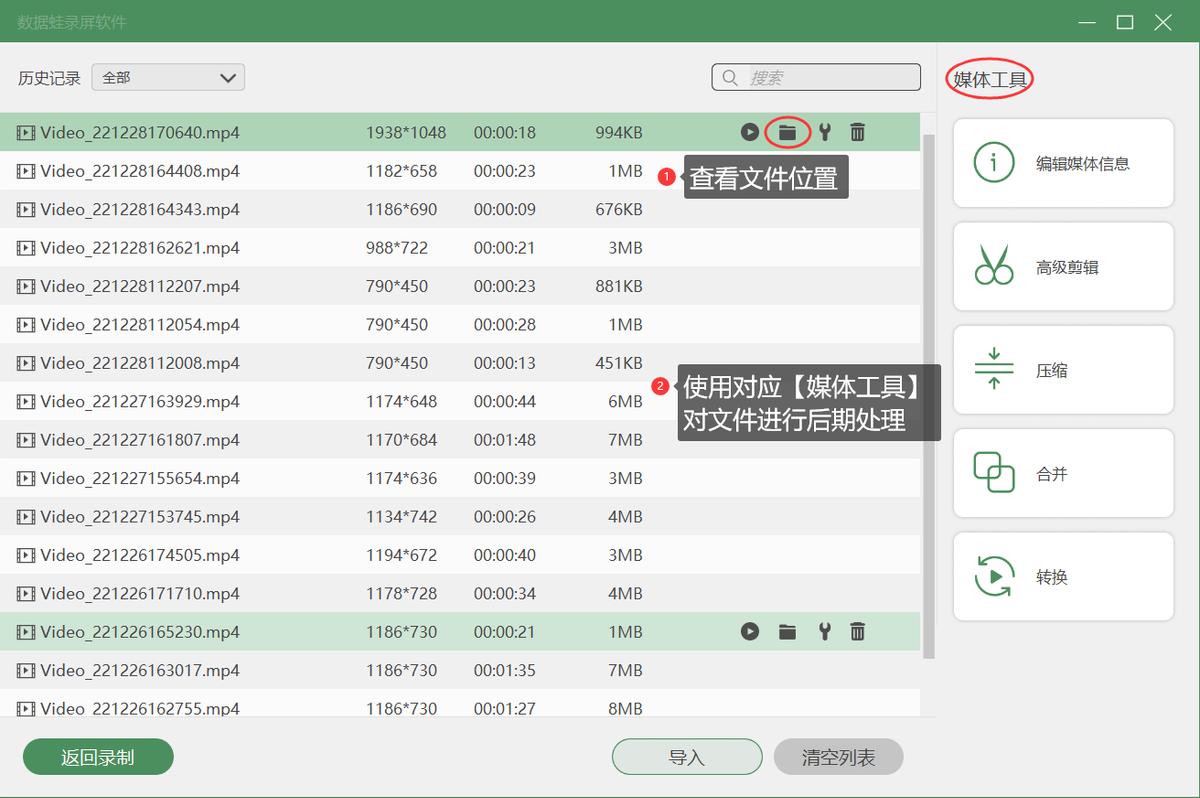Open the 转换 conversion tool
This screenshot has width=1200, height=798.
click(x=1062, y=576)
